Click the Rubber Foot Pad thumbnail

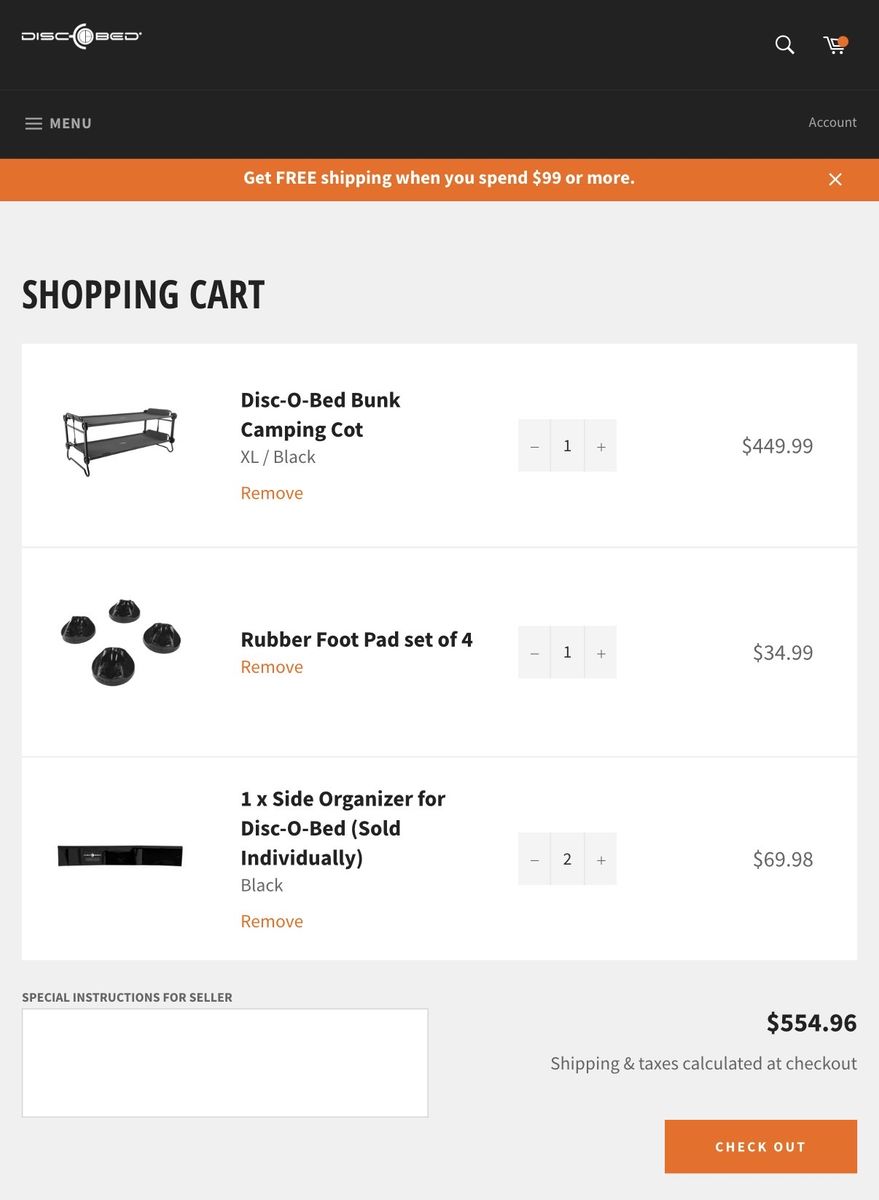(x=120, y=642)
